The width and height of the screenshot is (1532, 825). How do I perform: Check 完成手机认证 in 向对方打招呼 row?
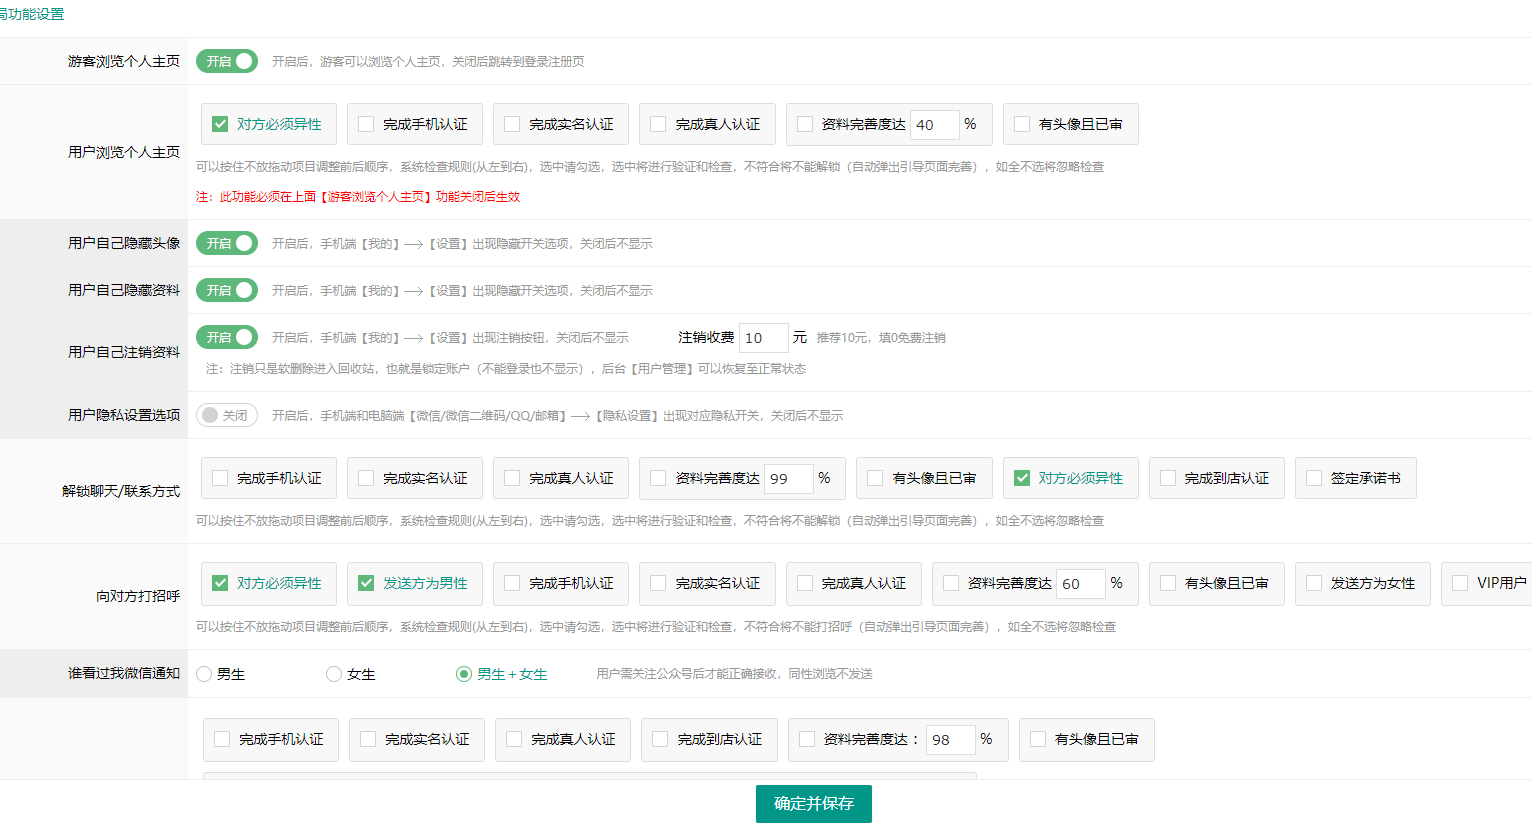(x=512, y=583)
